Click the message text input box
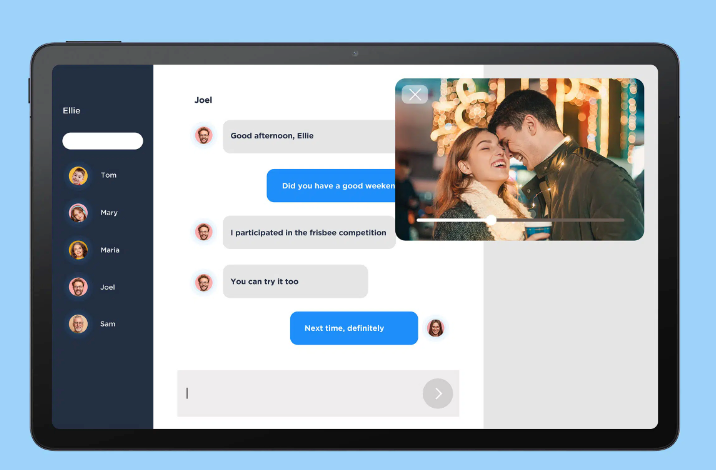 tap(298, 393)
